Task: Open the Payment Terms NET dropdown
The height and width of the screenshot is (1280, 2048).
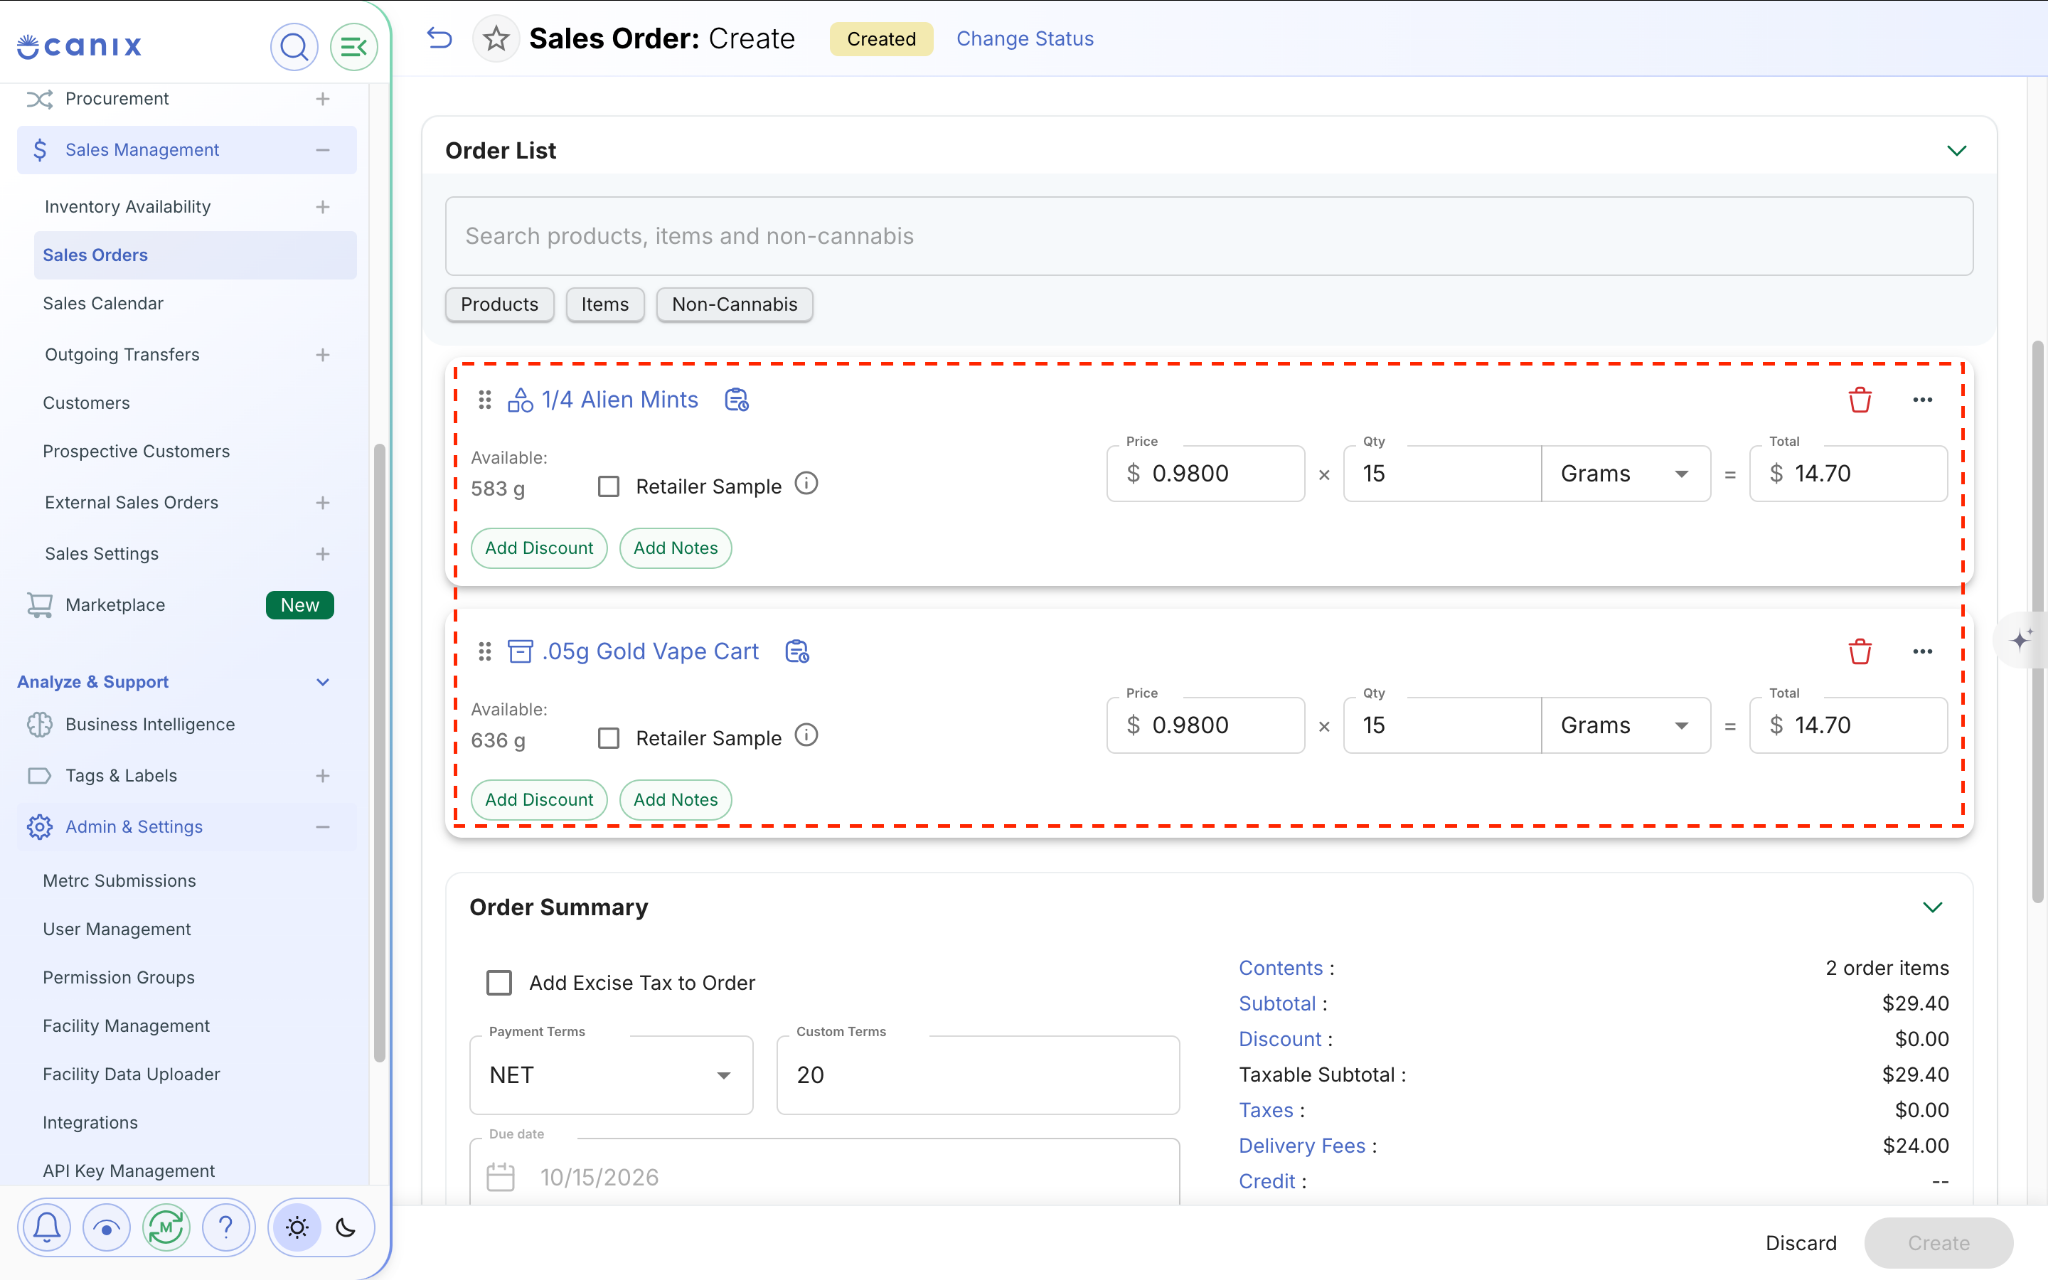Action: tap(611, 1075)
